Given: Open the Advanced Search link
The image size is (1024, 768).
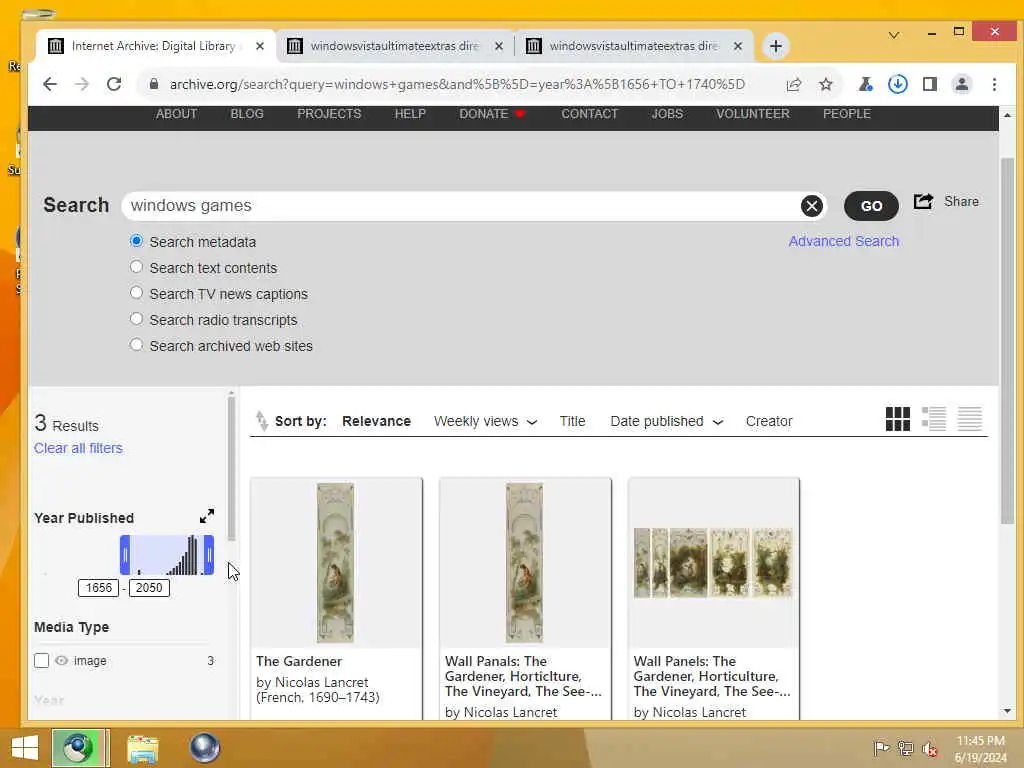Looking at the screenshot, I should tap(843, 241).
